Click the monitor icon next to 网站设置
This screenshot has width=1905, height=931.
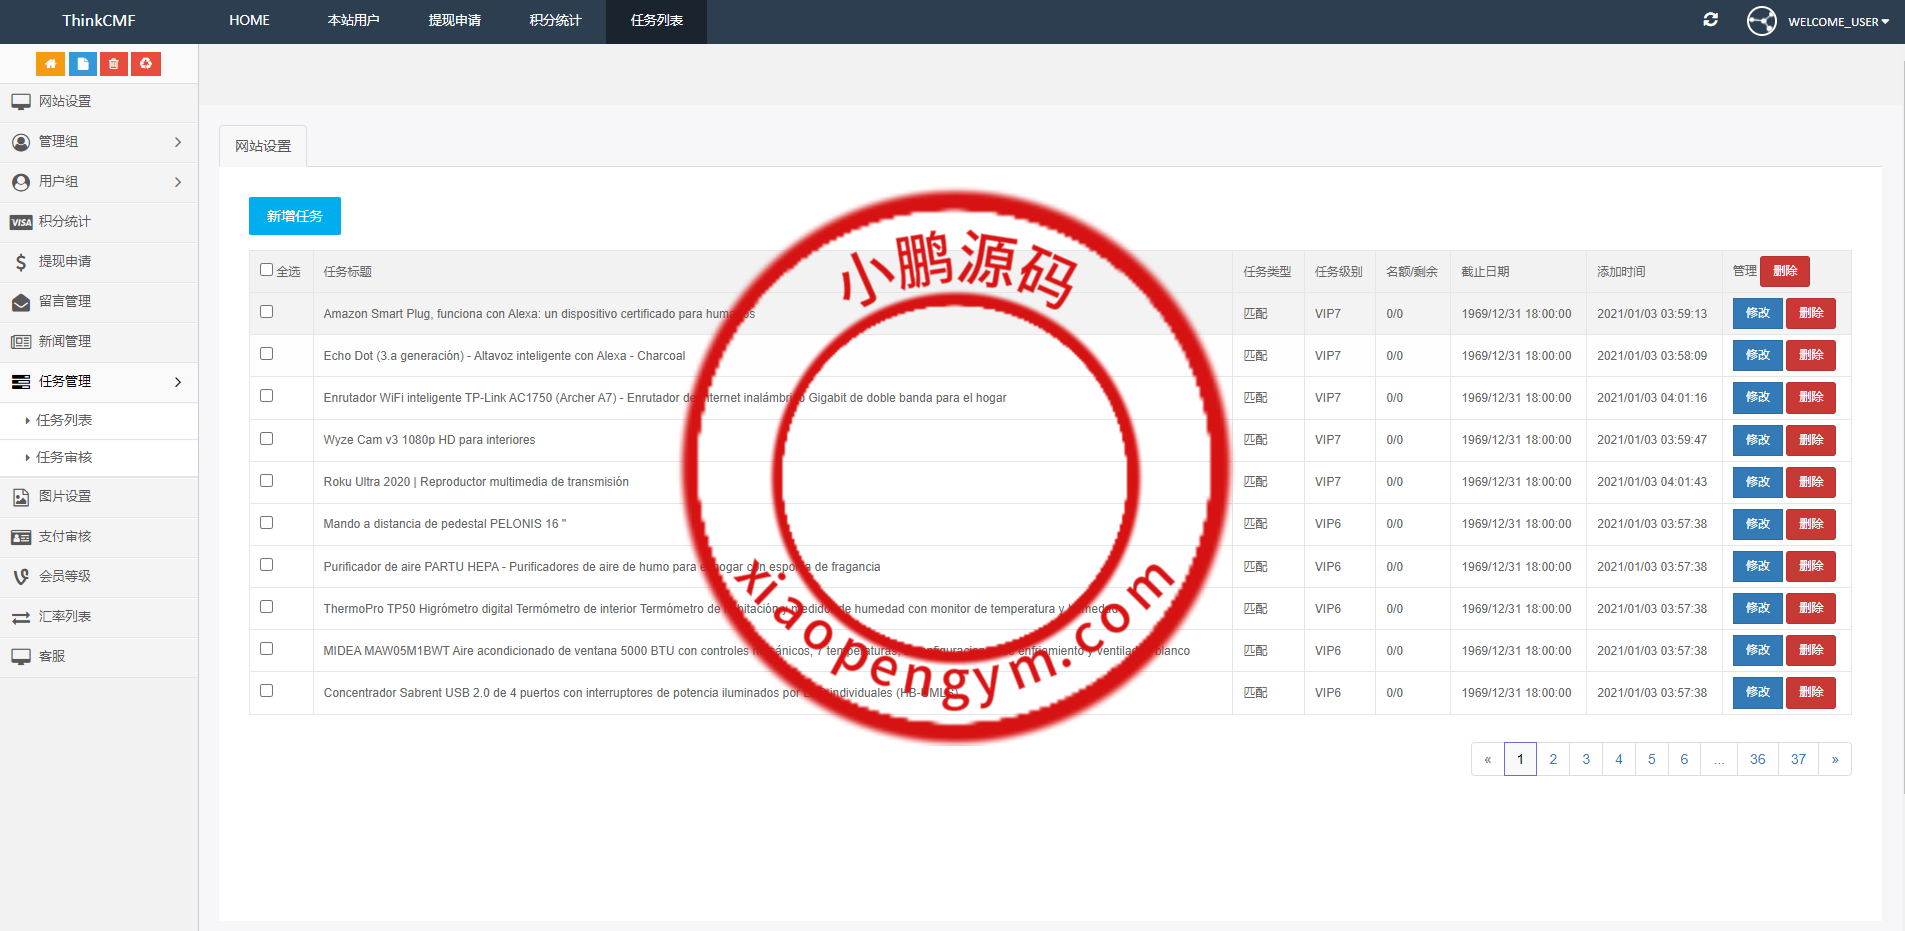(x=21, y=102)
